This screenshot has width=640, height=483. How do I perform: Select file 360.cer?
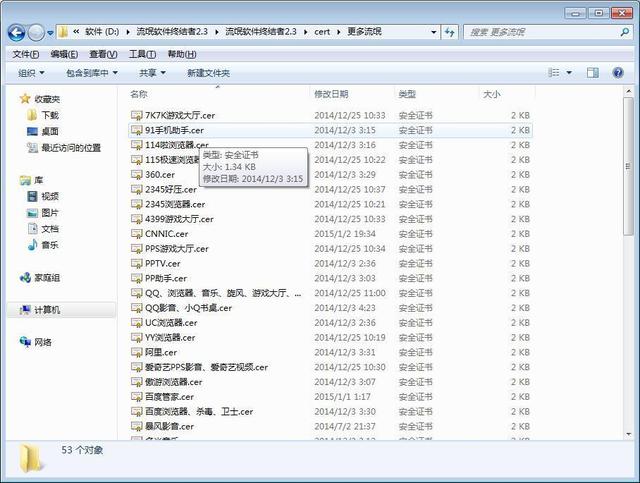(x=331, y=175)
